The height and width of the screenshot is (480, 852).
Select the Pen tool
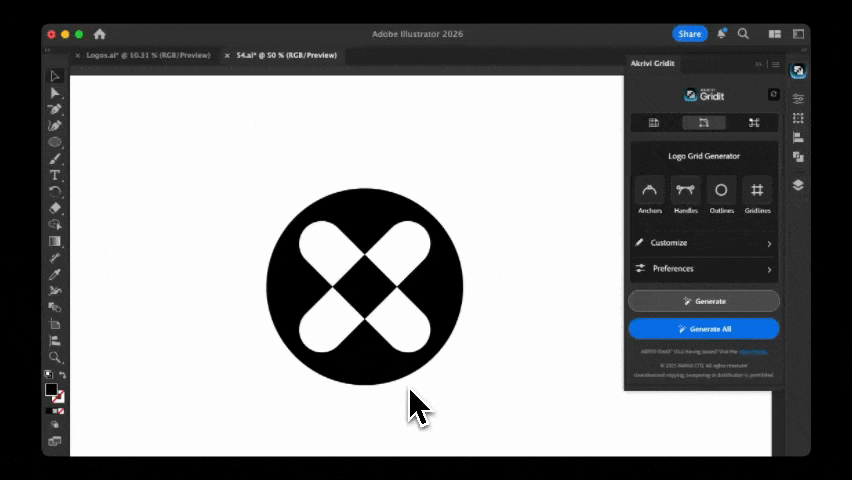[x=55, y=109]
